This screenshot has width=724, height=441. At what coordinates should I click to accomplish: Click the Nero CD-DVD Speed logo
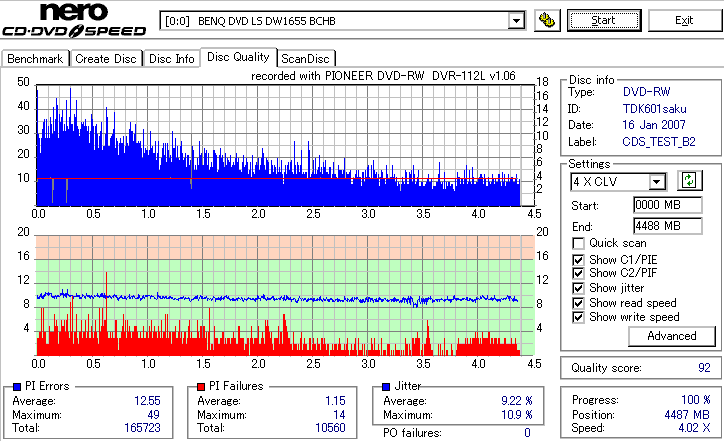74,20
